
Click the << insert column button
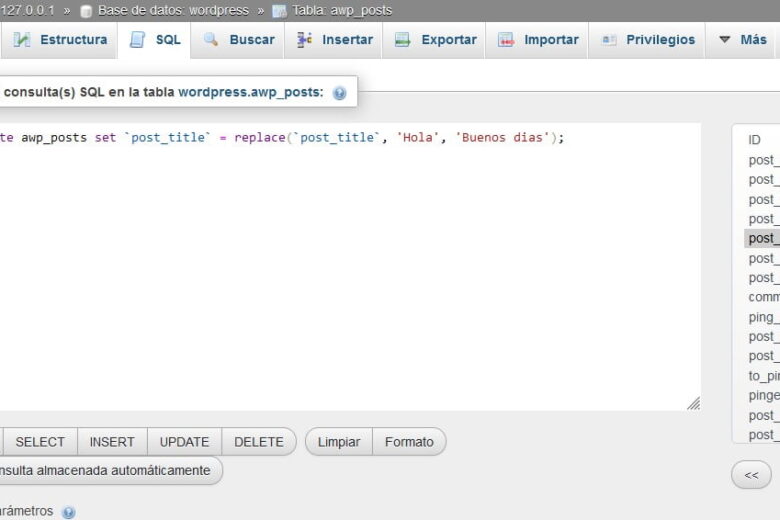pos(751,475)
